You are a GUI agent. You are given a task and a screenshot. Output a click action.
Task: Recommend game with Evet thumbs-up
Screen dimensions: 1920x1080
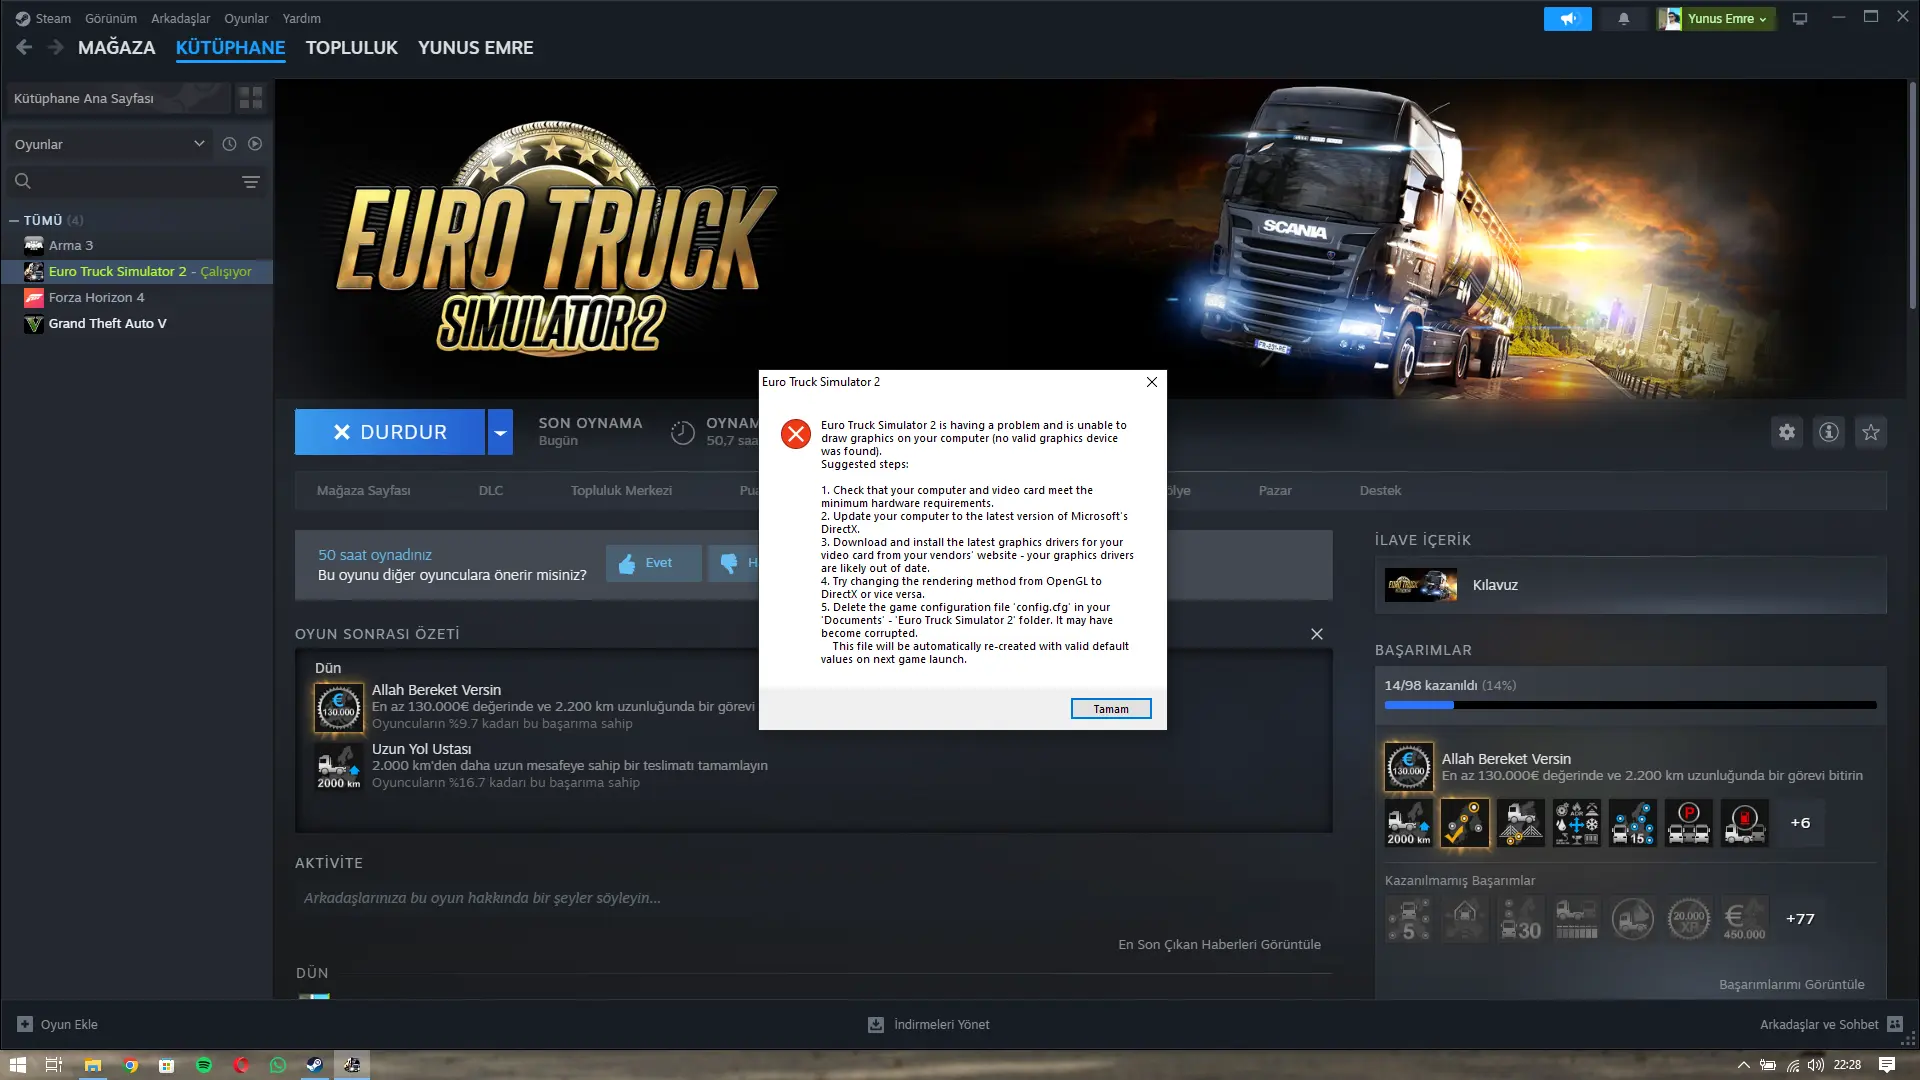pos(653,563)
